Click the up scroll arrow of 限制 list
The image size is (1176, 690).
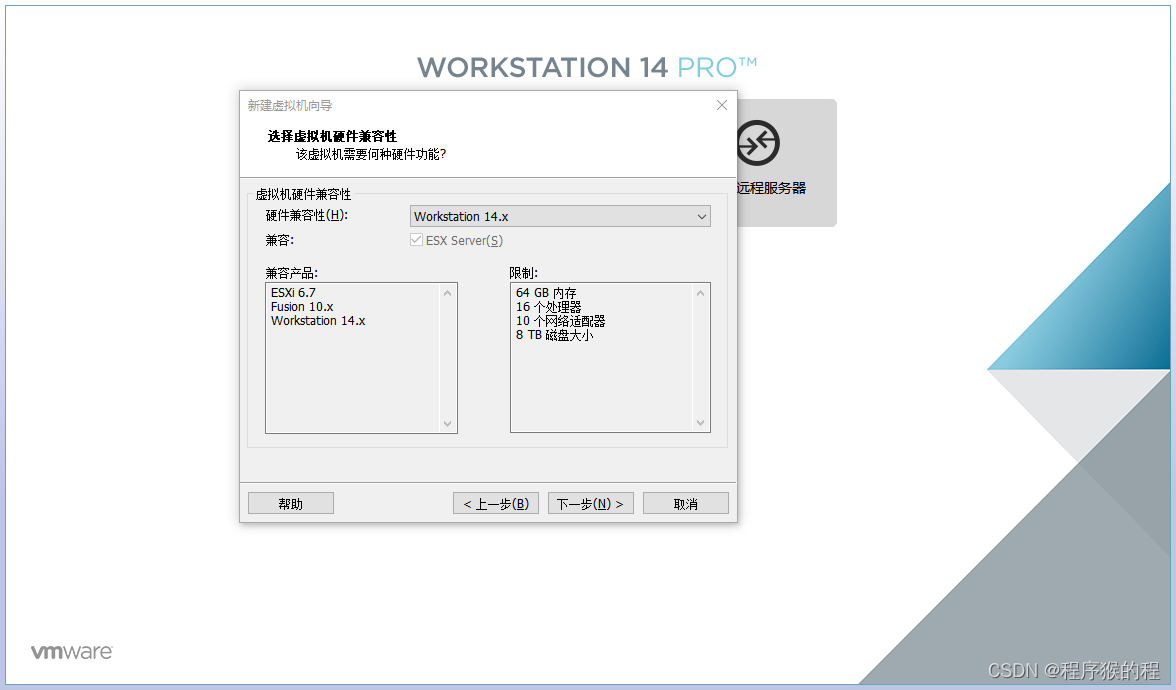(702, 290)
